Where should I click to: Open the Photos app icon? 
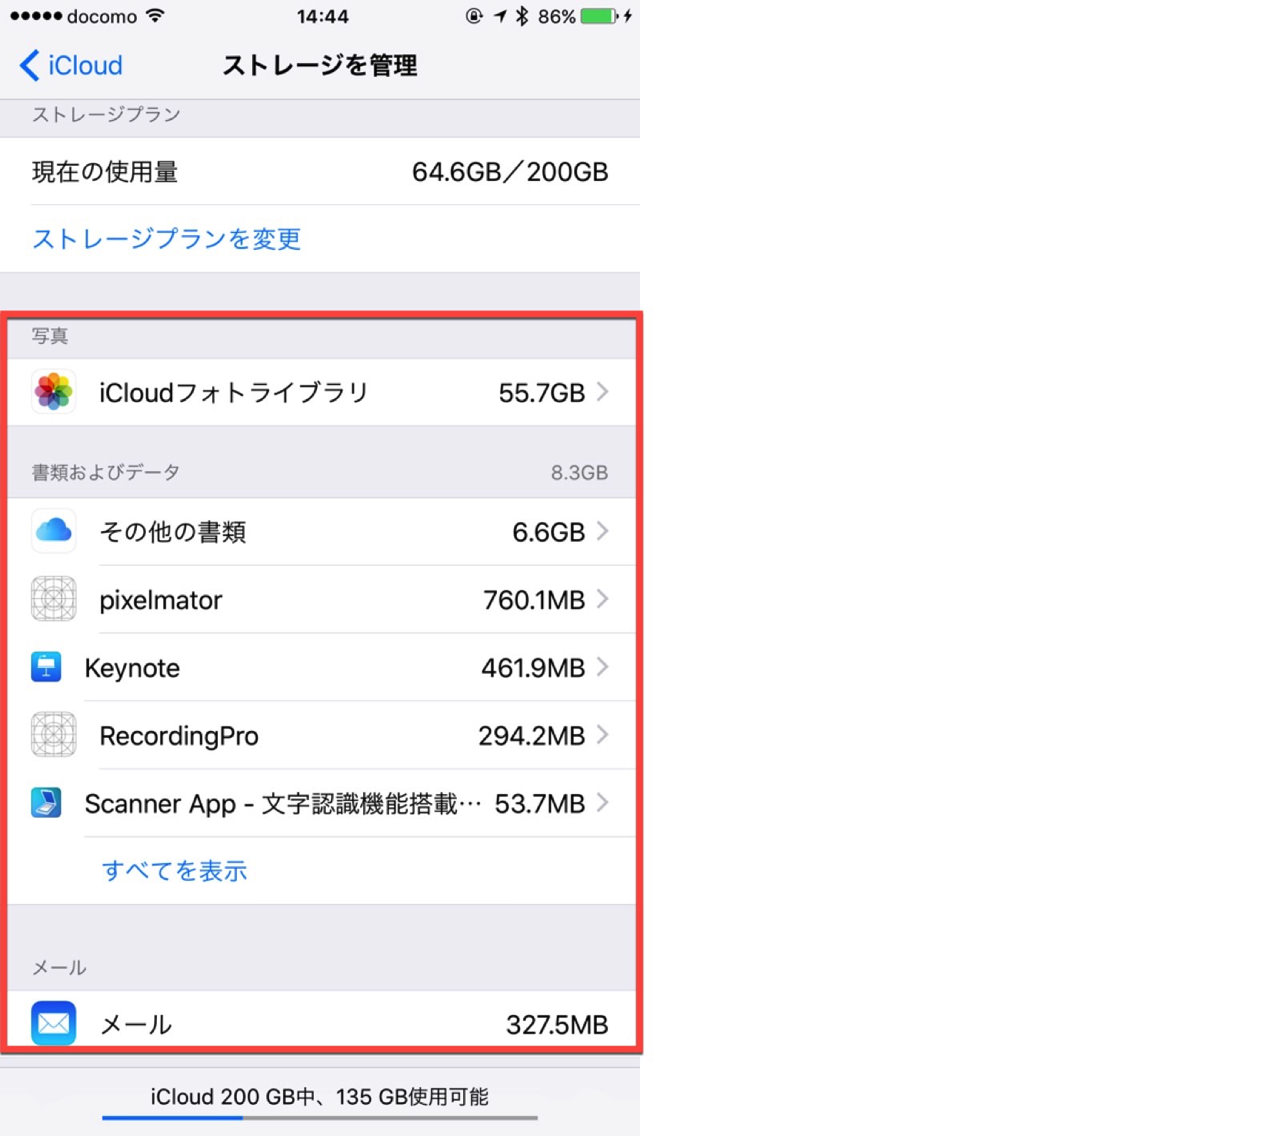pos(53,392)
